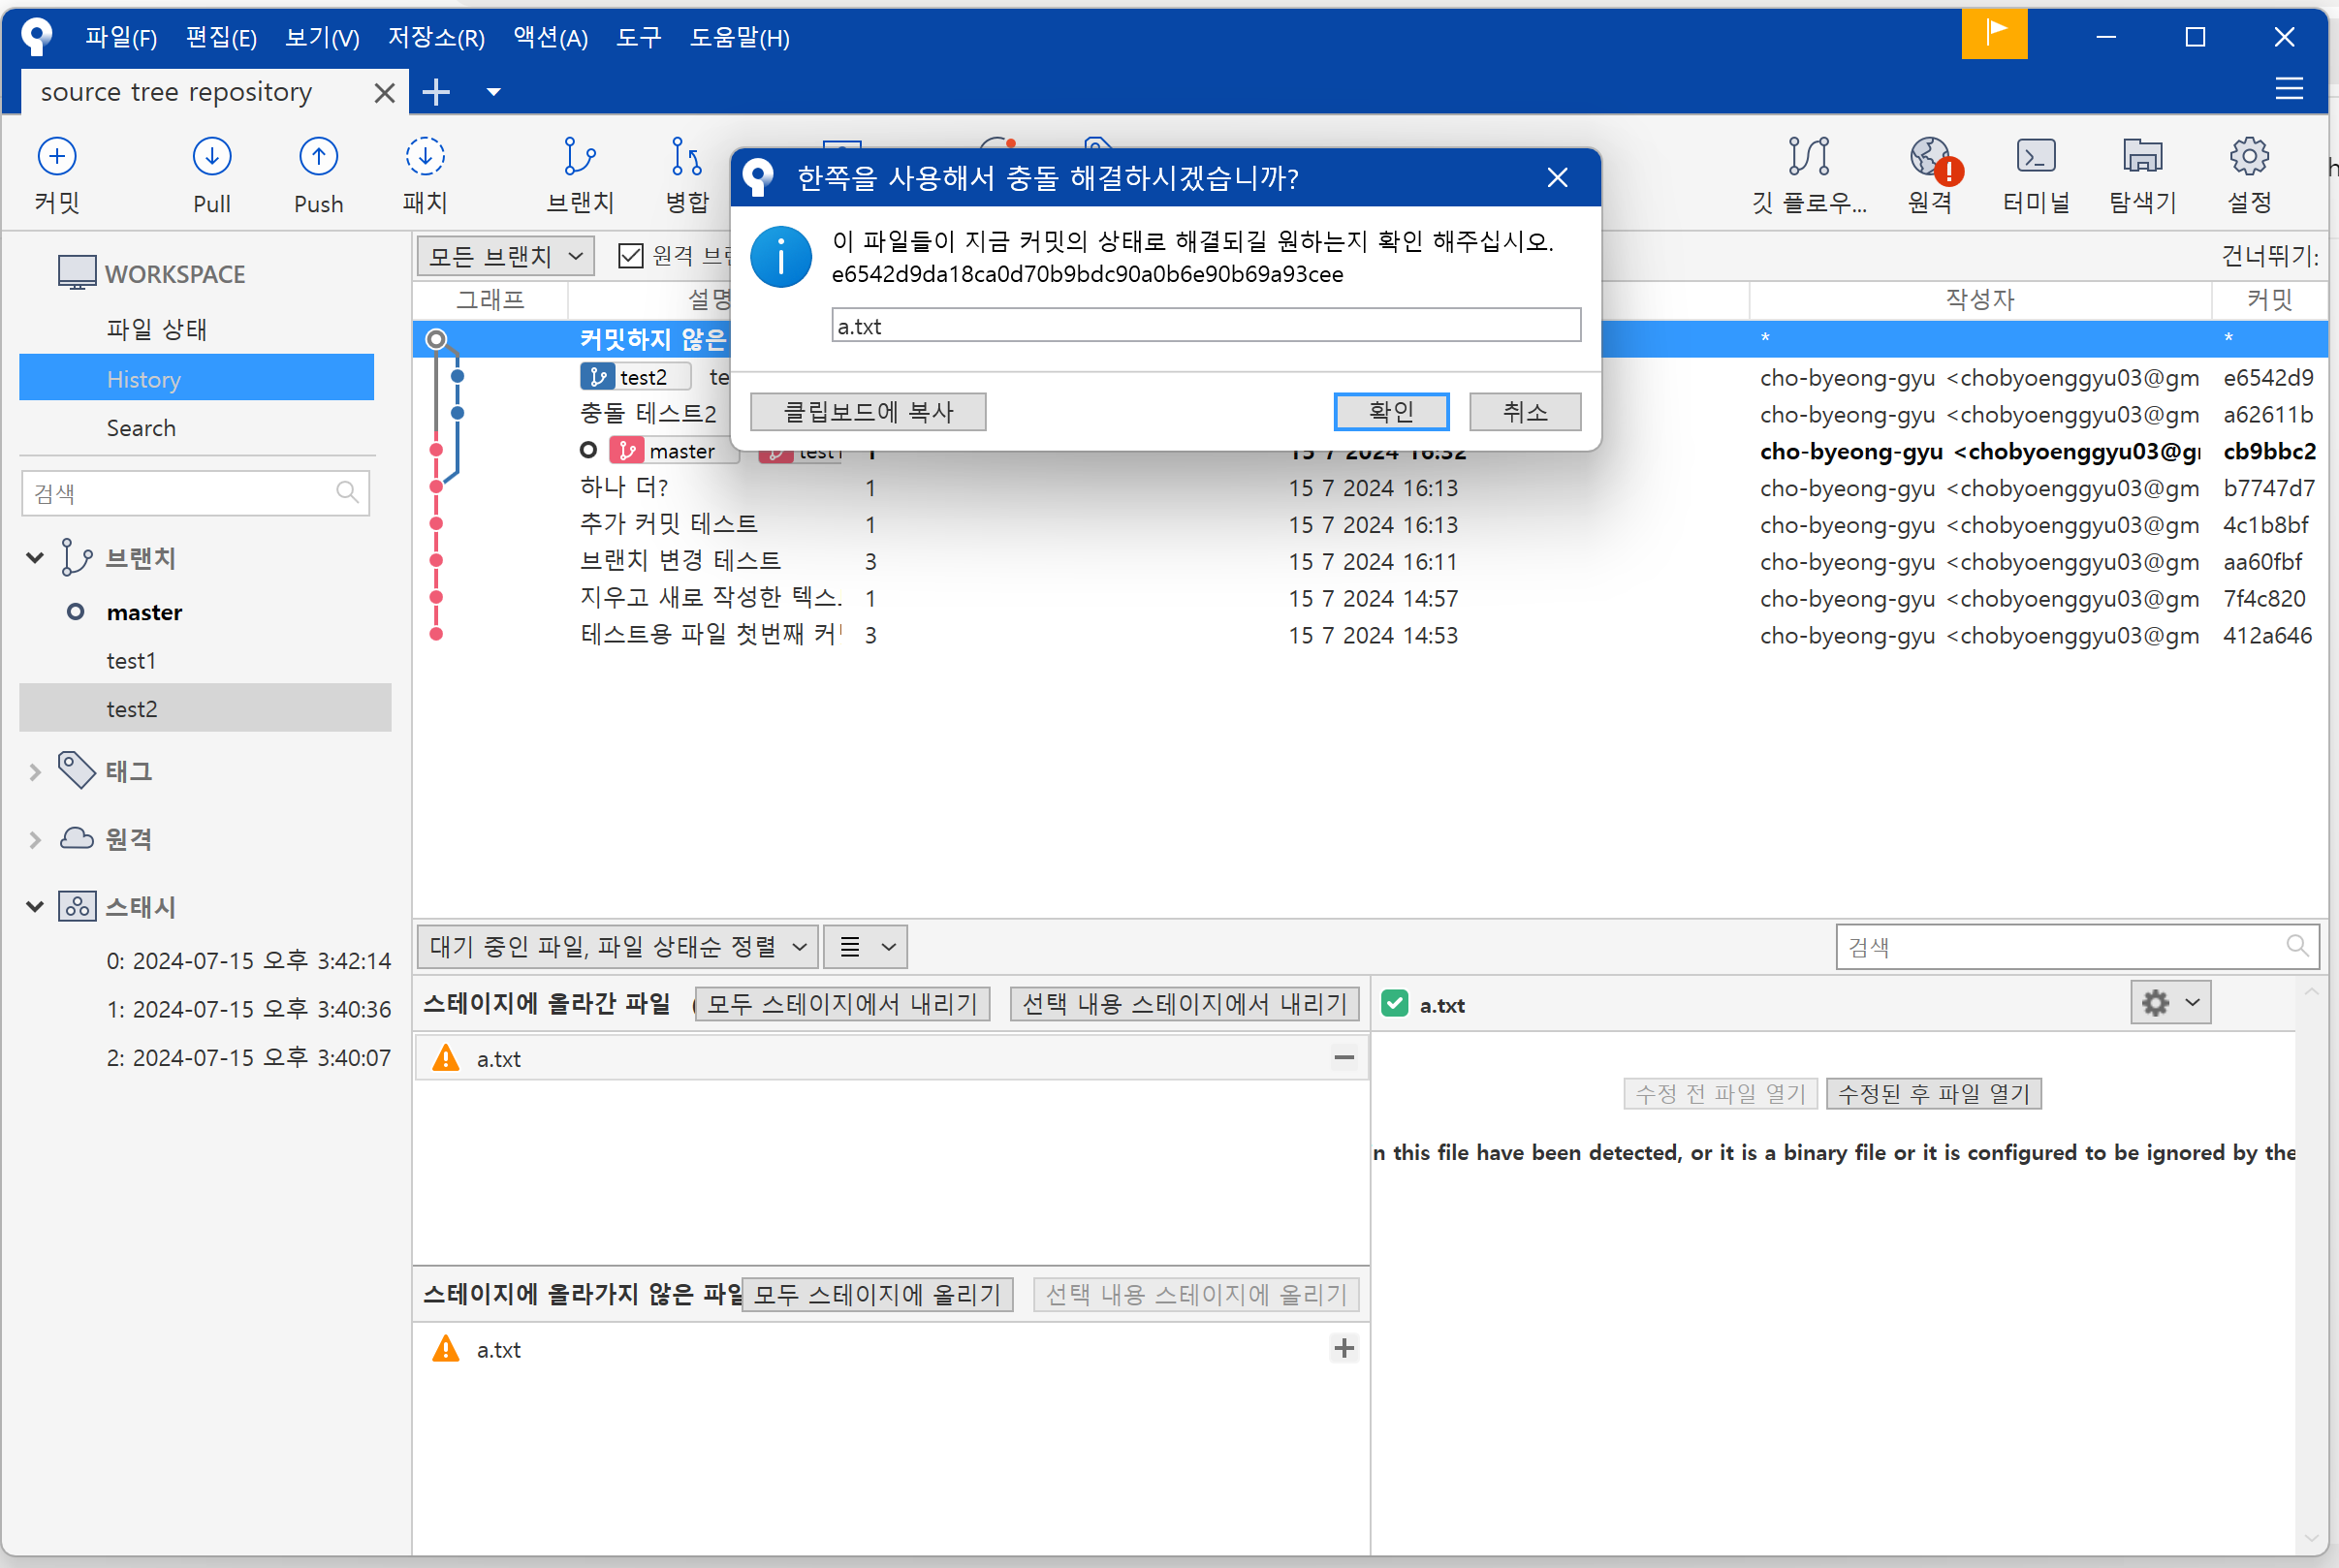Viewport: 2339px width, 1568px height.
Task: Select the master branch in the sidebar
Action: [144, 612]
